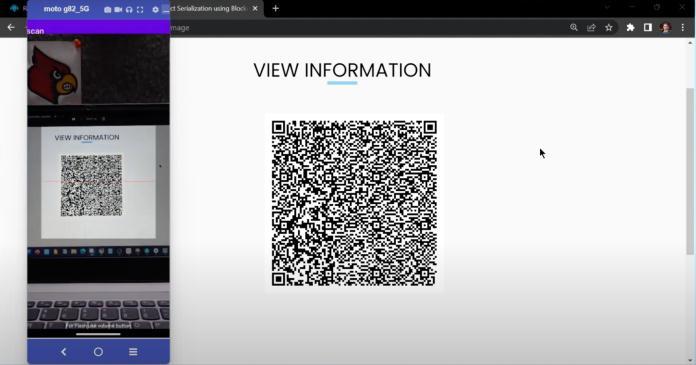Tap the Android back button on the phone
The image size is (696, 365).
[63, 352]
